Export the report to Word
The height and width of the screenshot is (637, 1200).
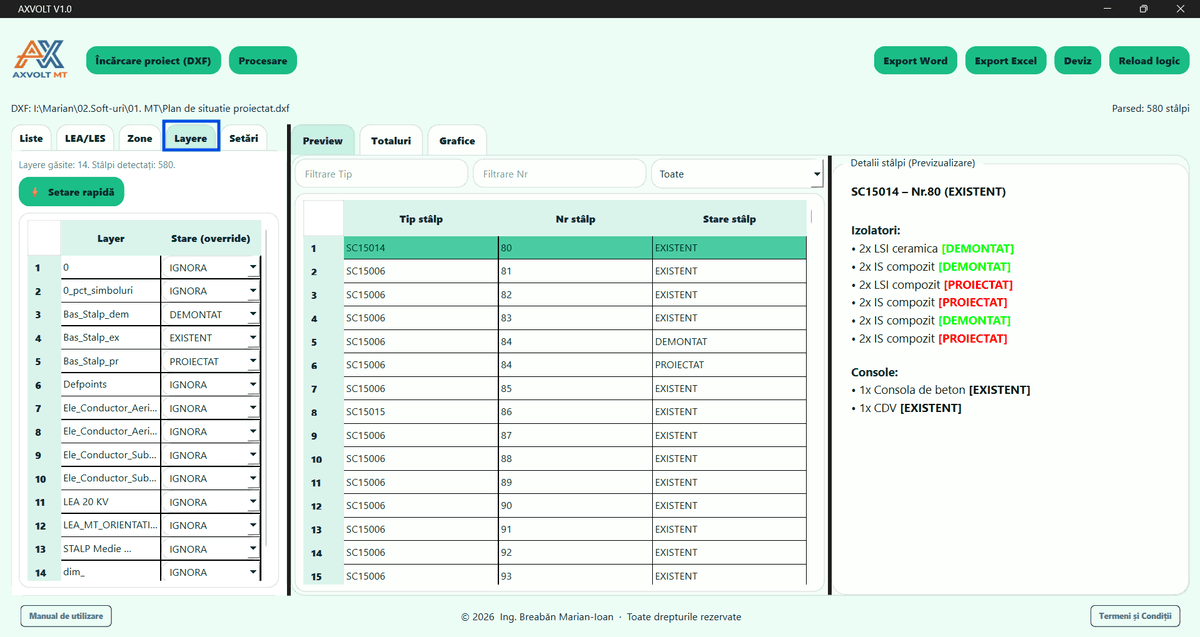(x=916, y=61)
